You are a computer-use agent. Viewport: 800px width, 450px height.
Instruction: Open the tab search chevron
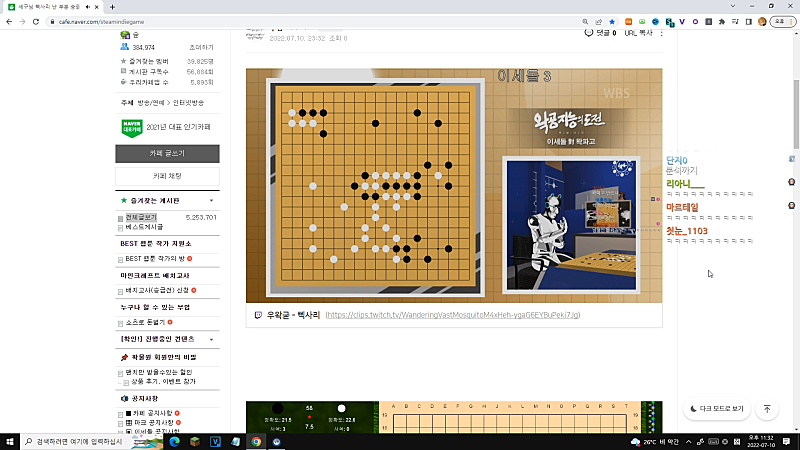(733, 7)
